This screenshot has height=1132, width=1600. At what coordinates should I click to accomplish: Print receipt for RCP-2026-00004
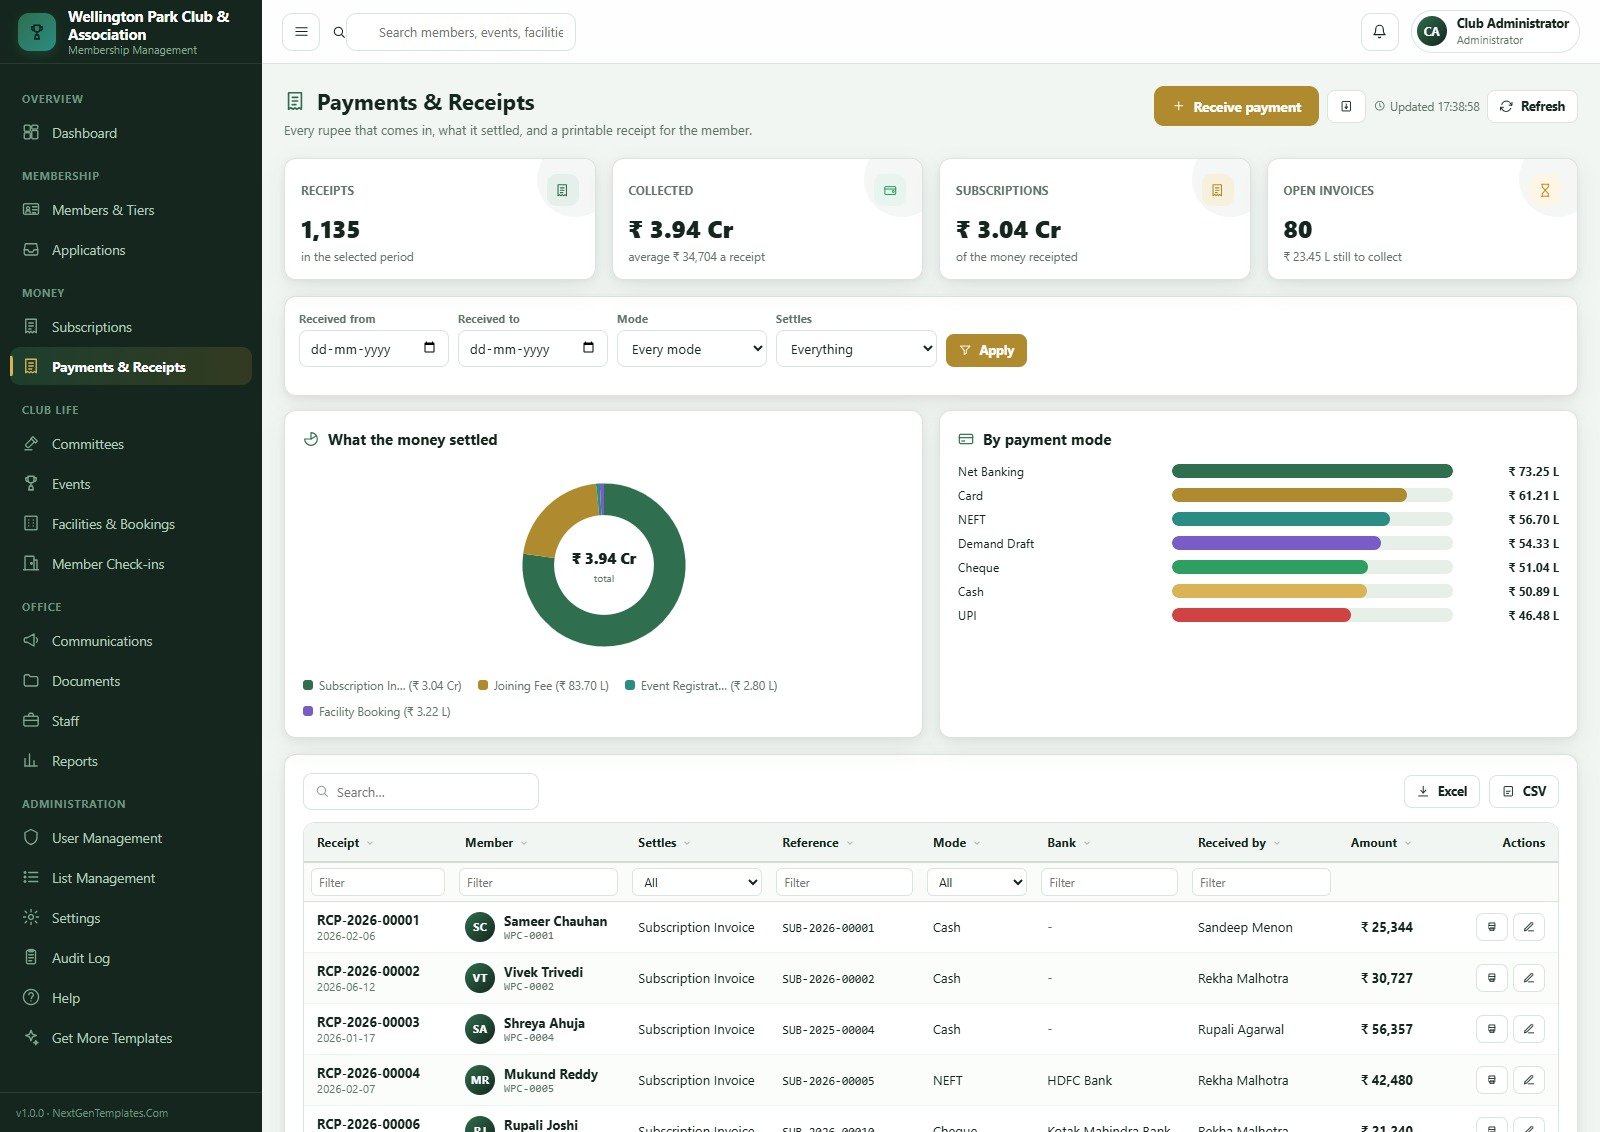point(1492,1080)
